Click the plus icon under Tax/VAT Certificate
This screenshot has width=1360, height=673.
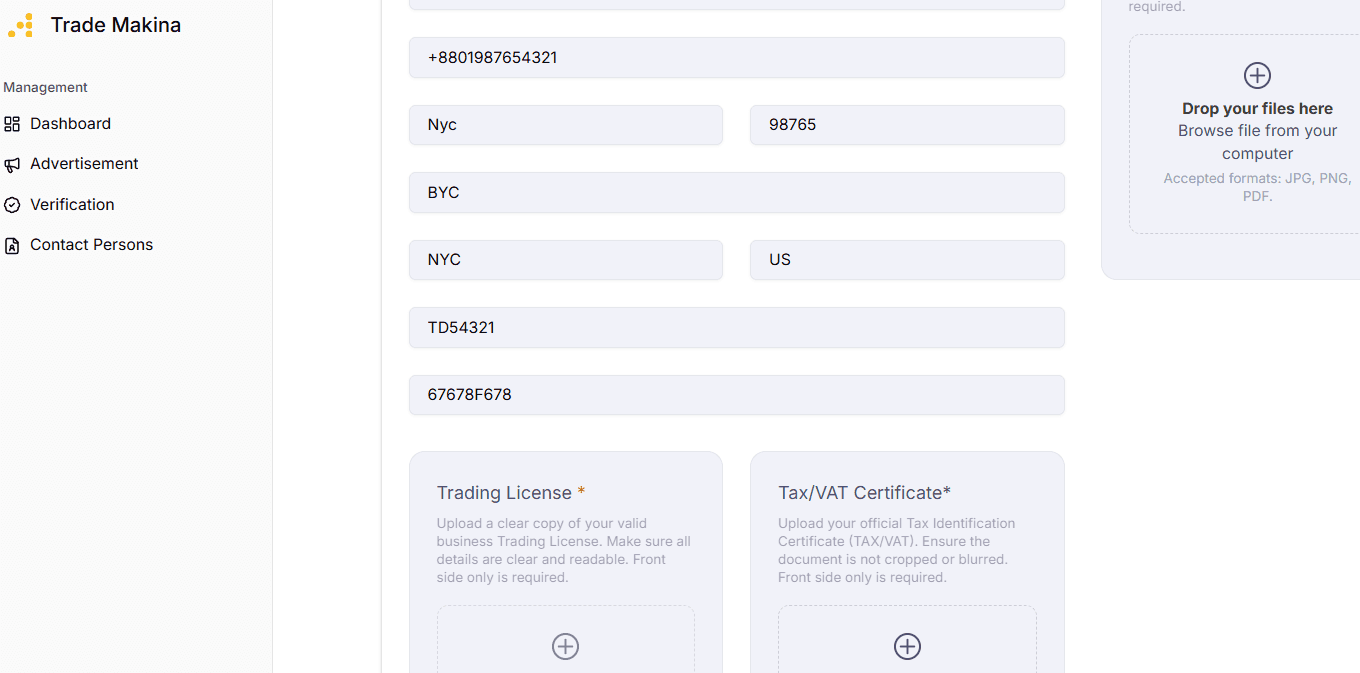[907, 646]
